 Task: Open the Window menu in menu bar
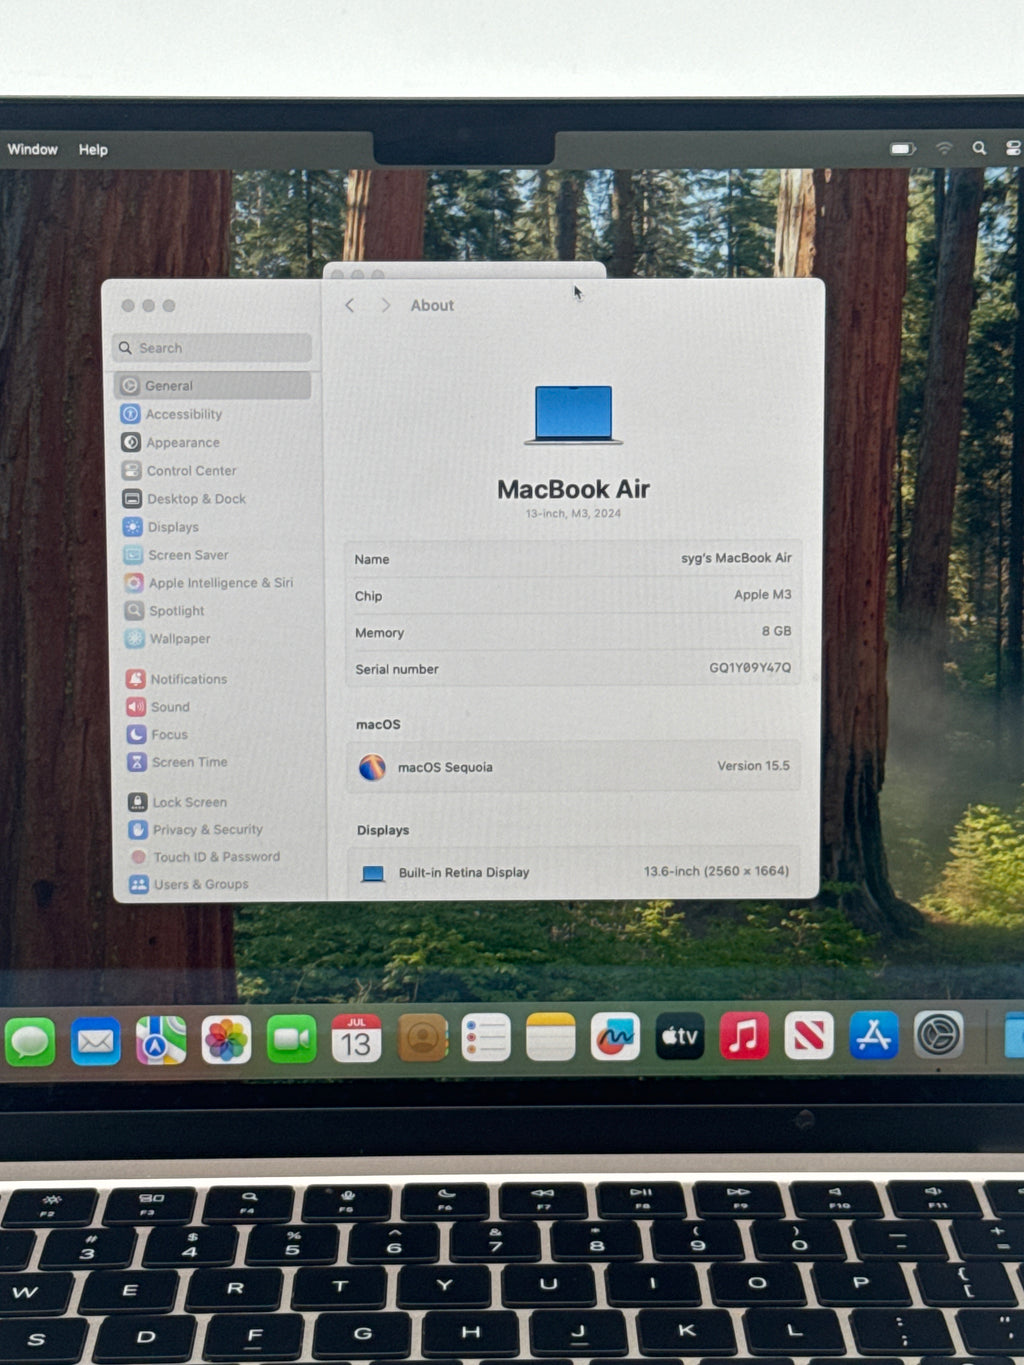pos(33,149)
